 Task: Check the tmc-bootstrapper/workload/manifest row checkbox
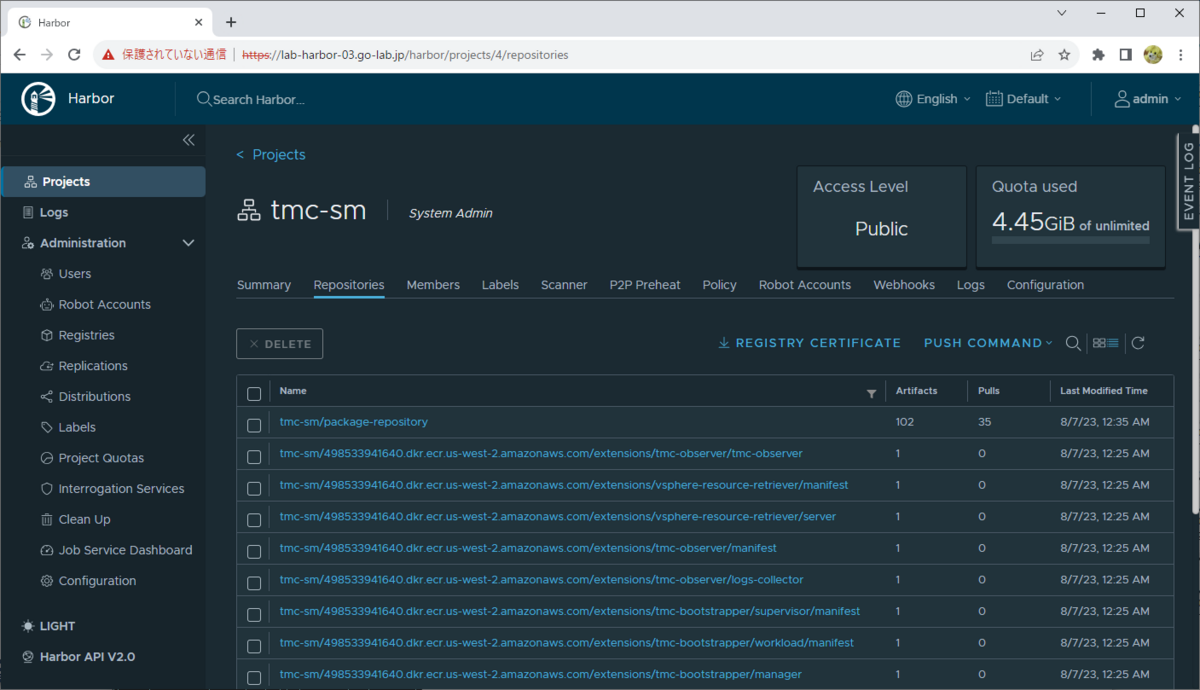click(254, 646)
